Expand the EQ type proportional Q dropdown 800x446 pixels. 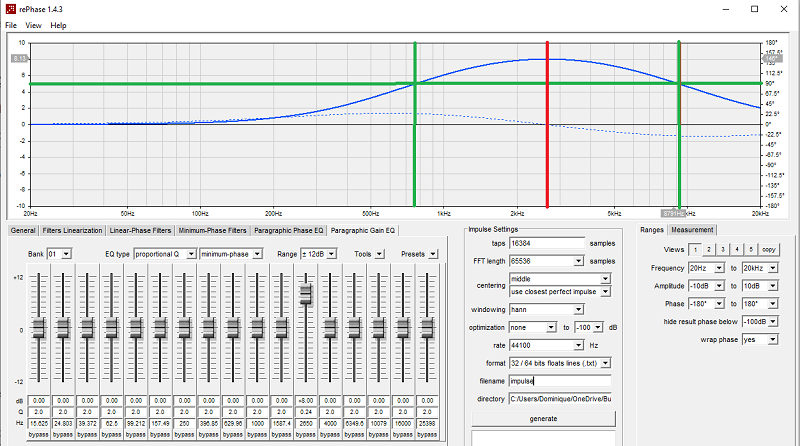[x=191, y=254]
